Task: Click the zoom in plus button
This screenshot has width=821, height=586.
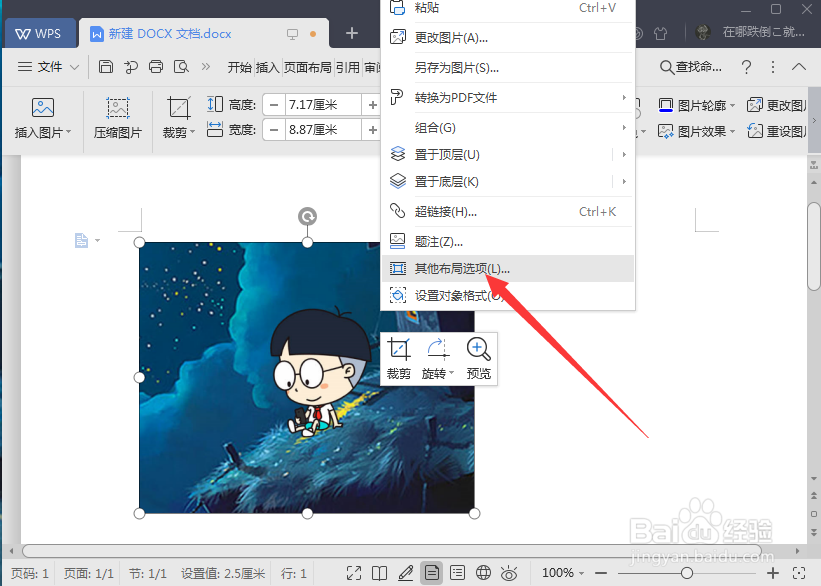Action: pos(773,573)
